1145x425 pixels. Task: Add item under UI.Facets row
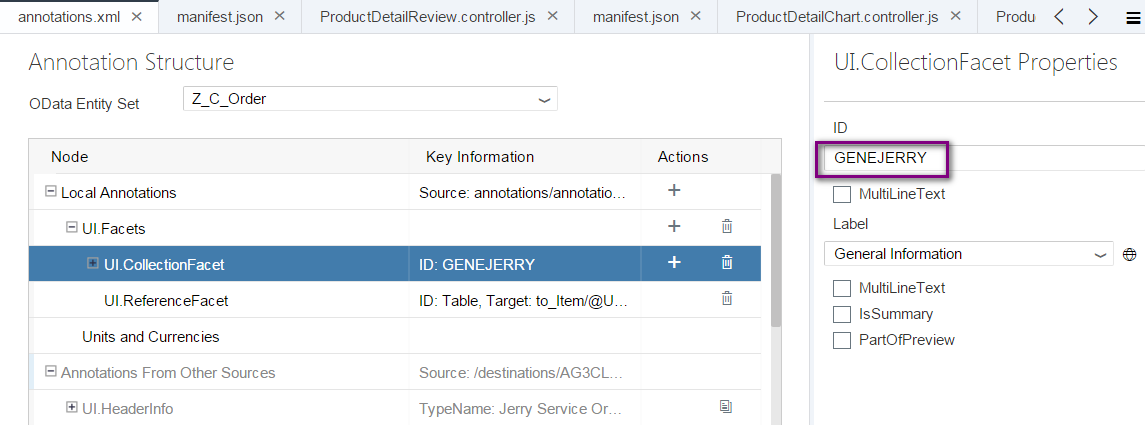tap(674, 226)
